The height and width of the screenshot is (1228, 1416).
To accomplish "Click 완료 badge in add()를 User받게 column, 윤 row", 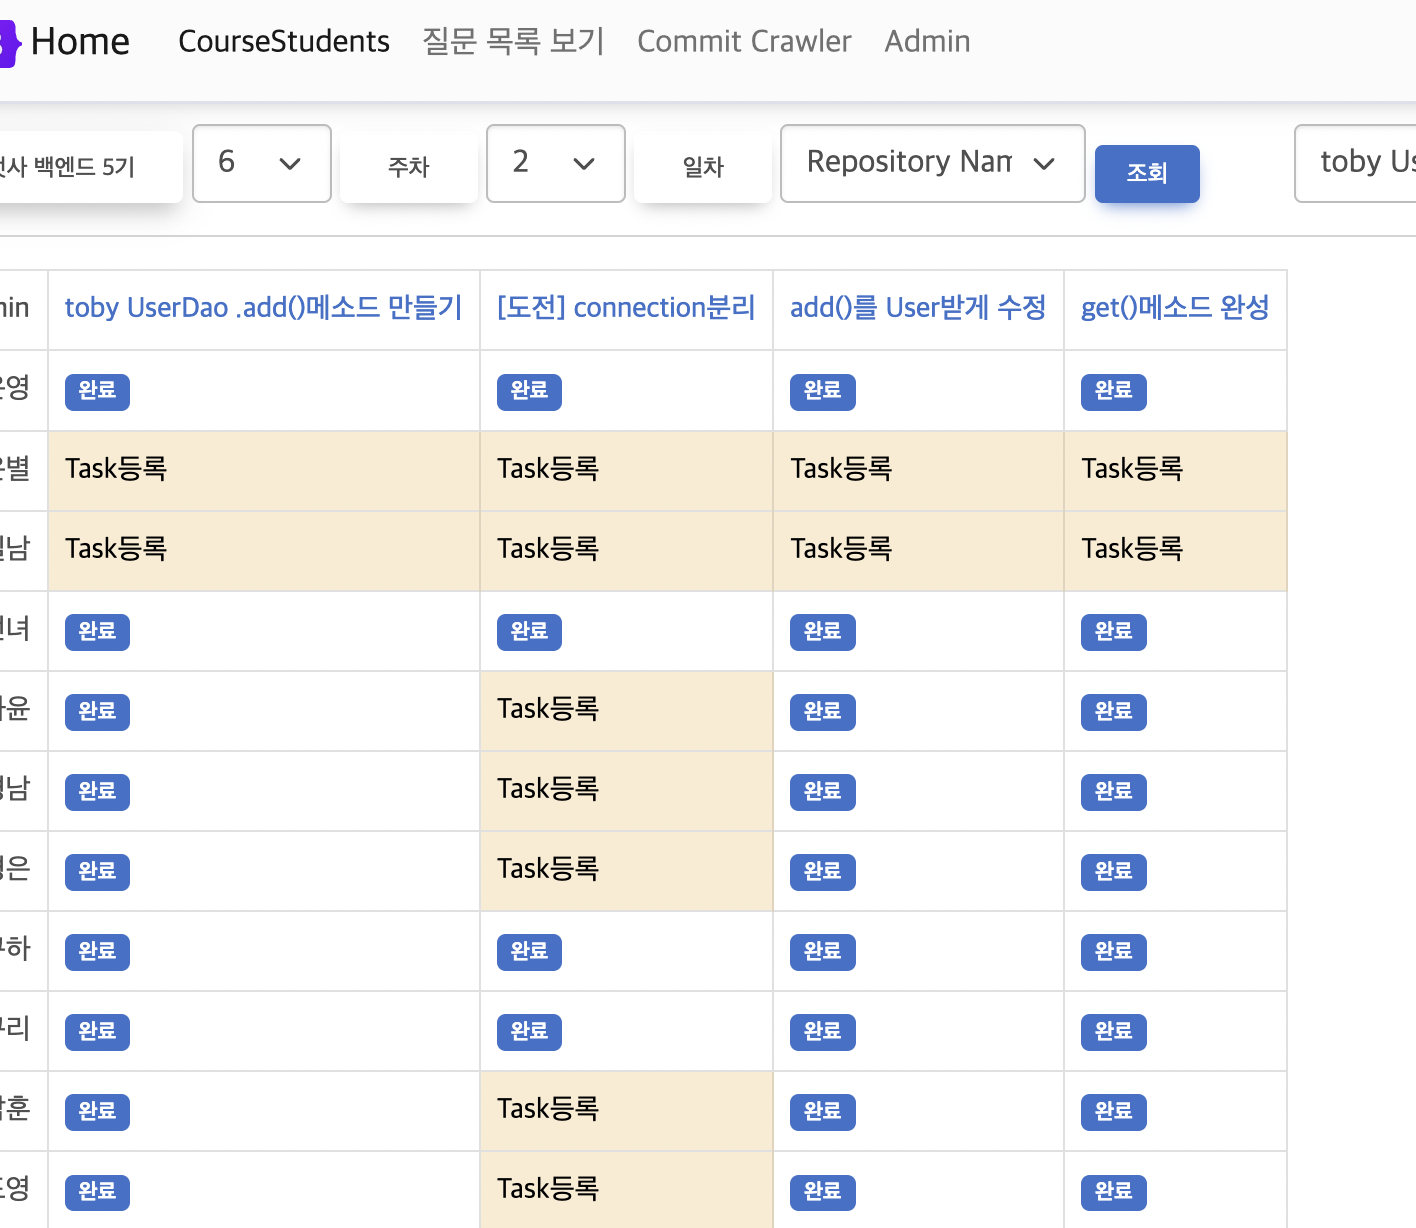I will tap(822, 712).
